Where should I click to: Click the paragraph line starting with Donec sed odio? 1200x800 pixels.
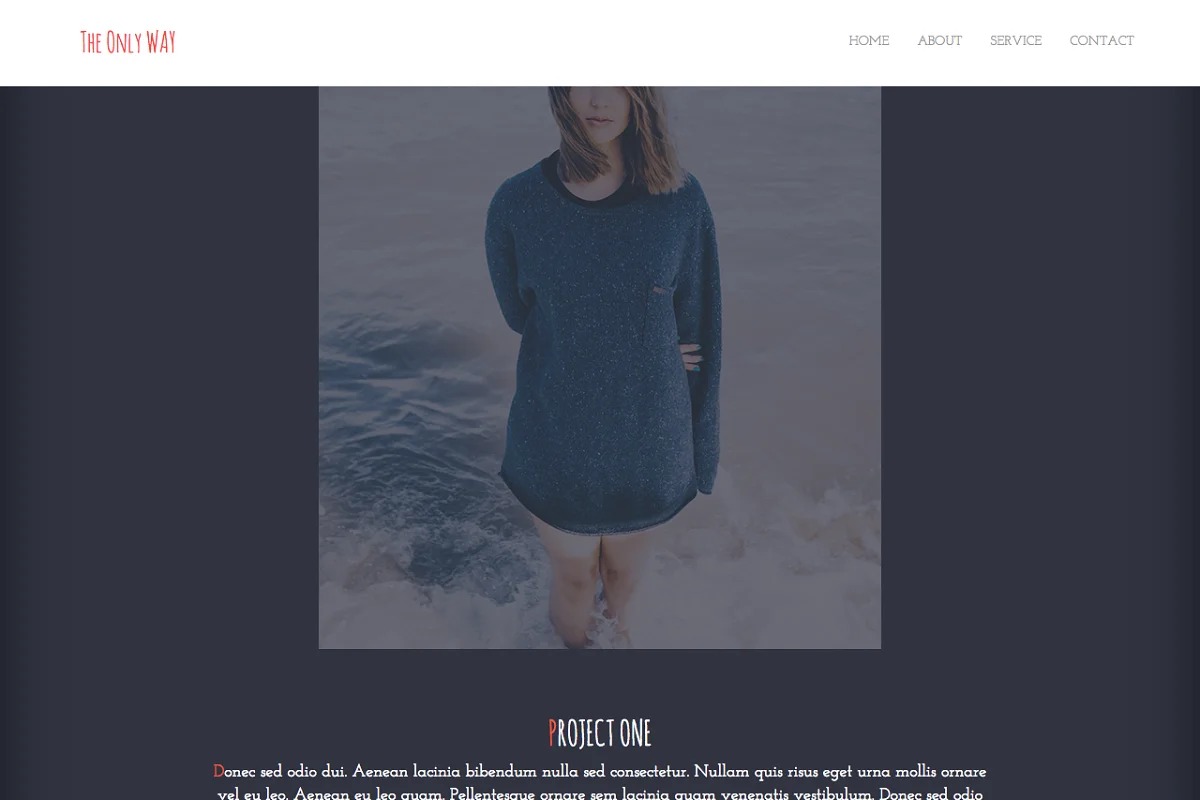pyautogui.click(x=600, y=772)
